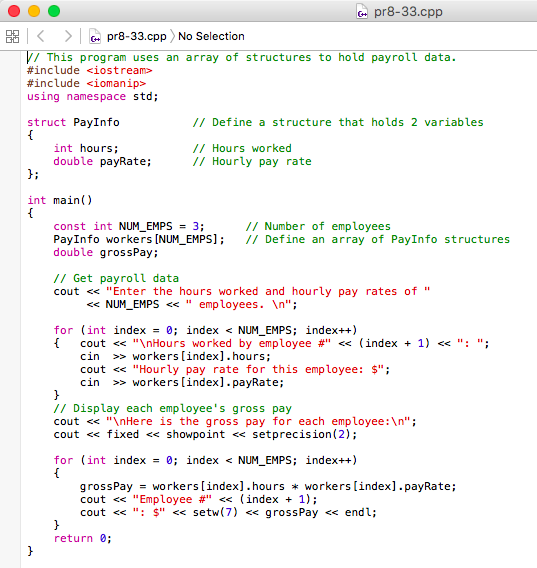Click the gutter next to the first for loop
The image size is (537, 568).
click(x=10, y=330)
